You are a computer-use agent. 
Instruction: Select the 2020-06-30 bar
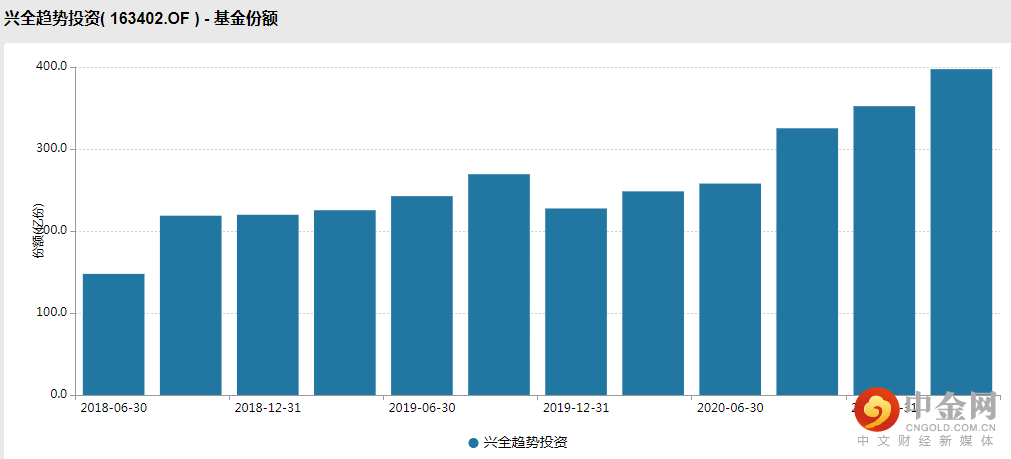coord(730,289)
